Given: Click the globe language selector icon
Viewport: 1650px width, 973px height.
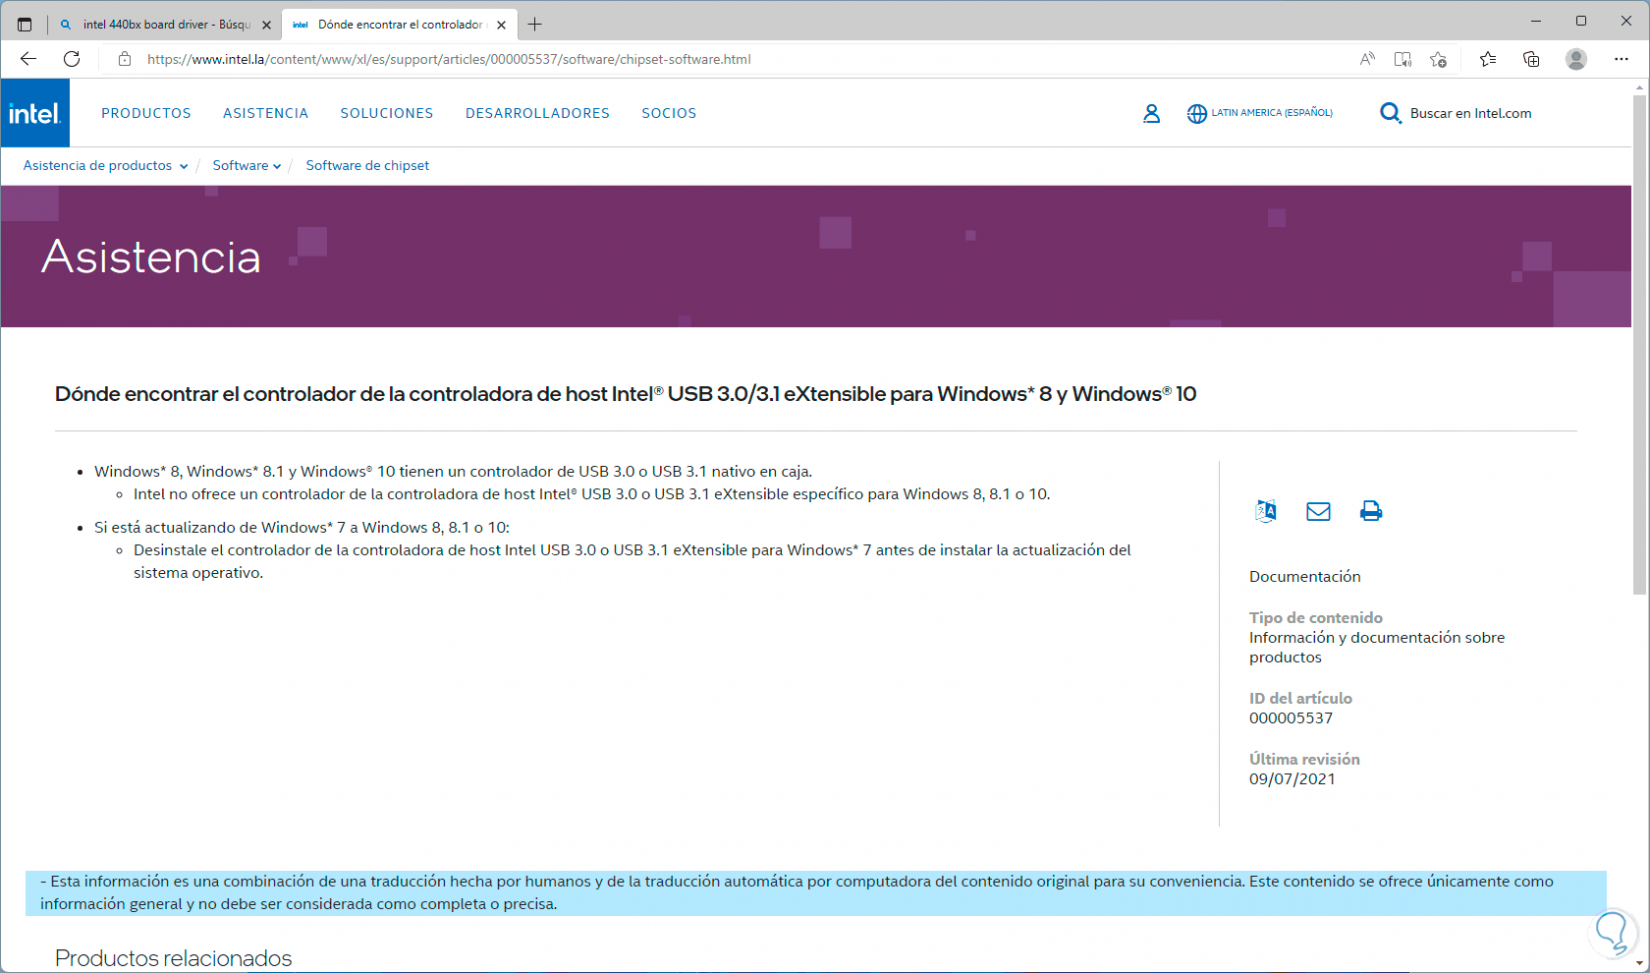Looking at the screenshot, I should (x=1196, y=114).
